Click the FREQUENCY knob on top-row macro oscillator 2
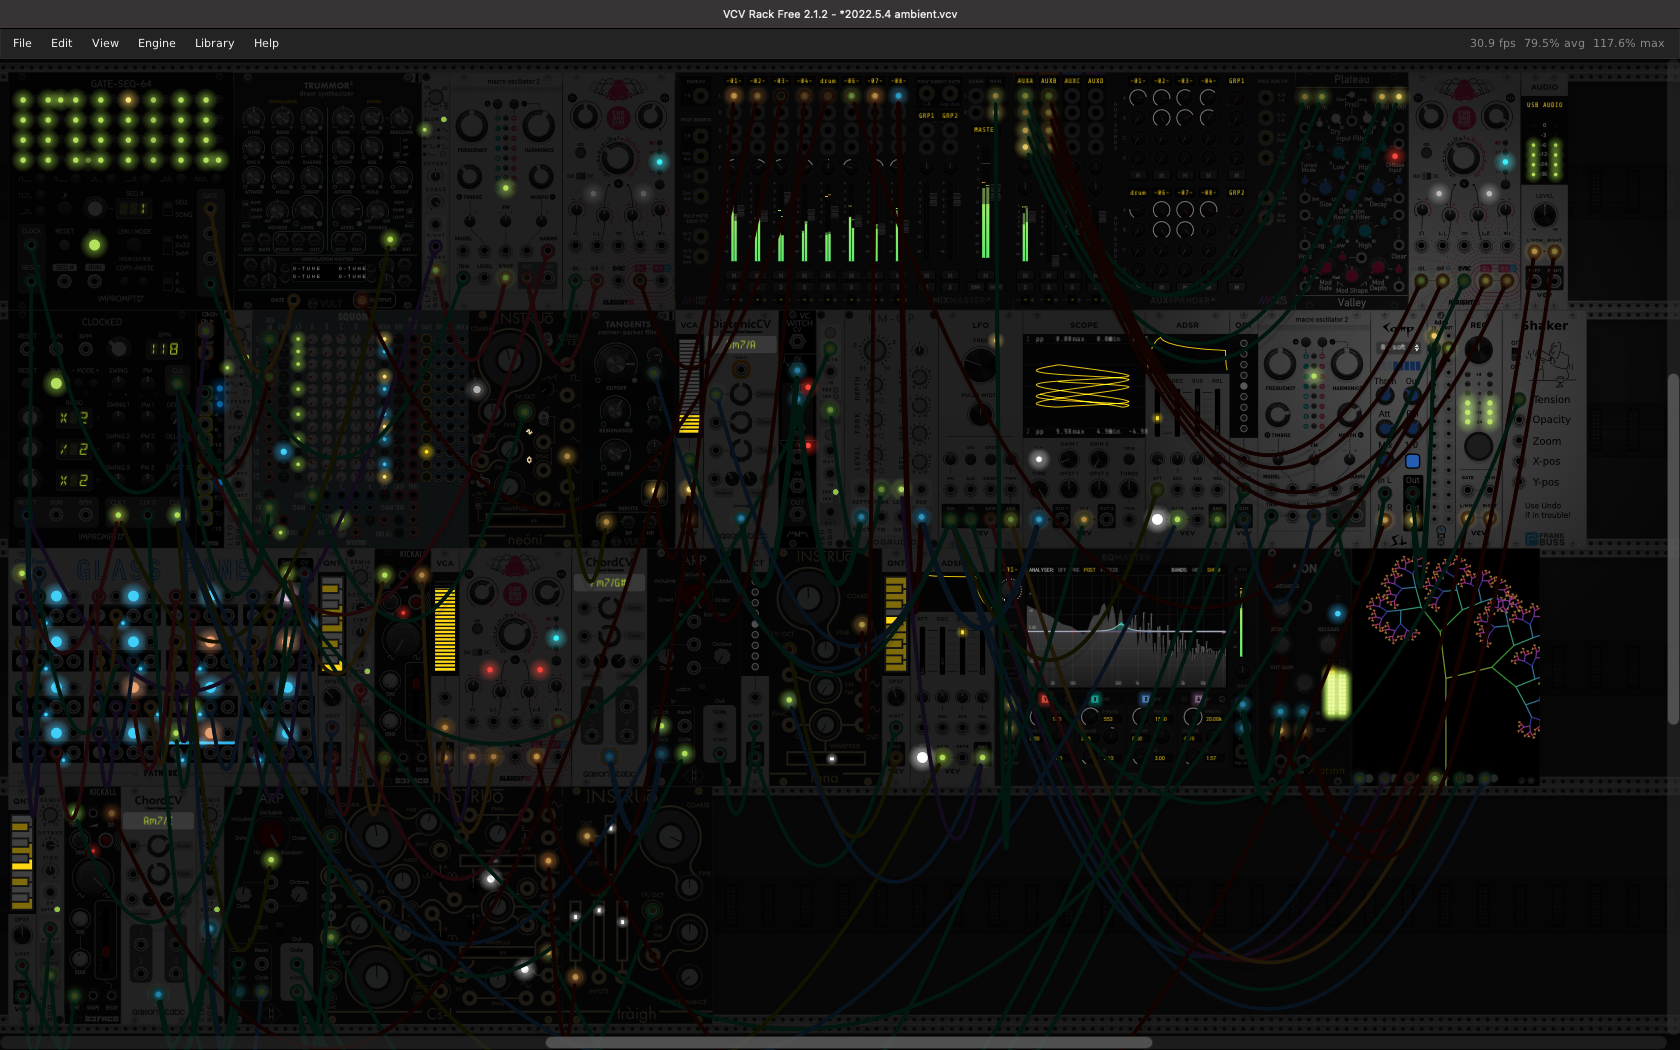 pyautogui.click(x=472, y=126)
